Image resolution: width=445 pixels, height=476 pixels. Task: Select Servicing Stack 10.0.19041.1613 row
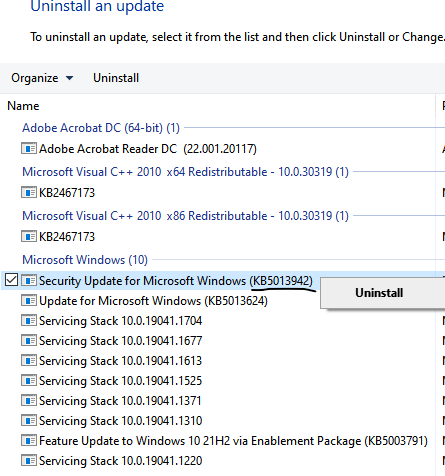120,361
